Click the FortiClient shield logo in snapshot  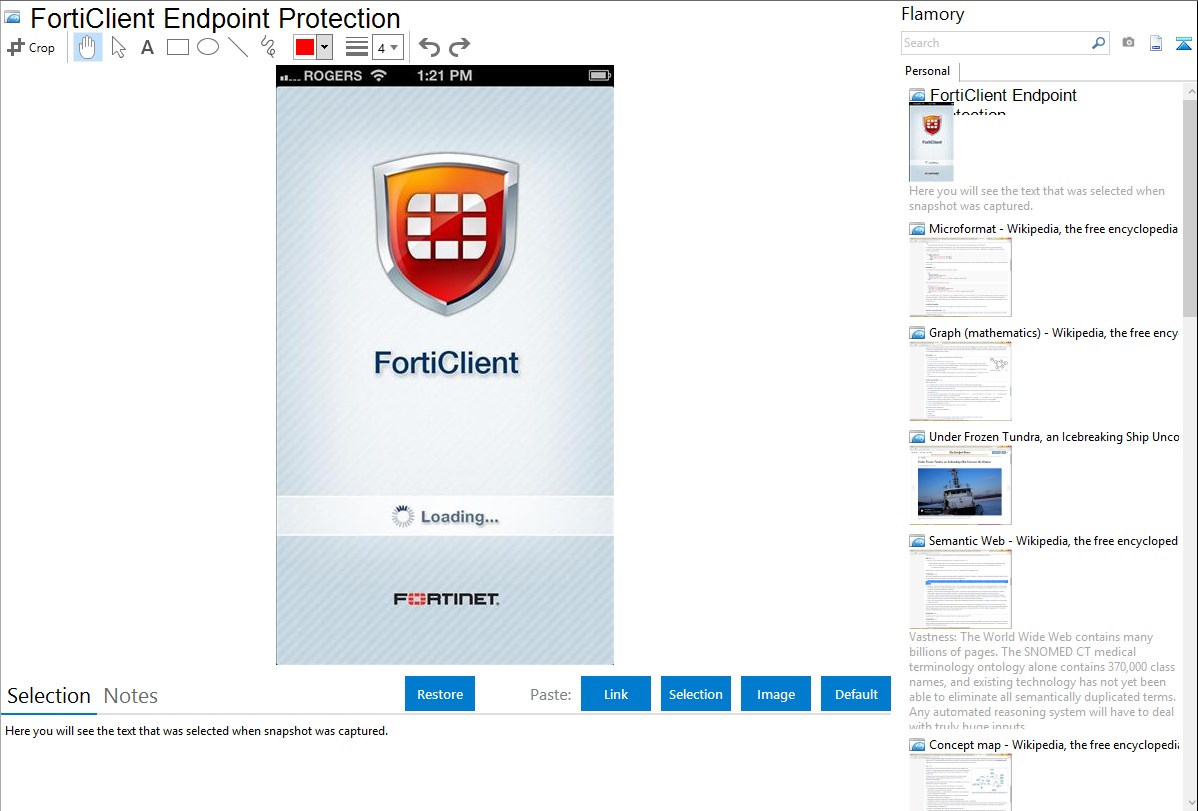[x=446, y=234]
